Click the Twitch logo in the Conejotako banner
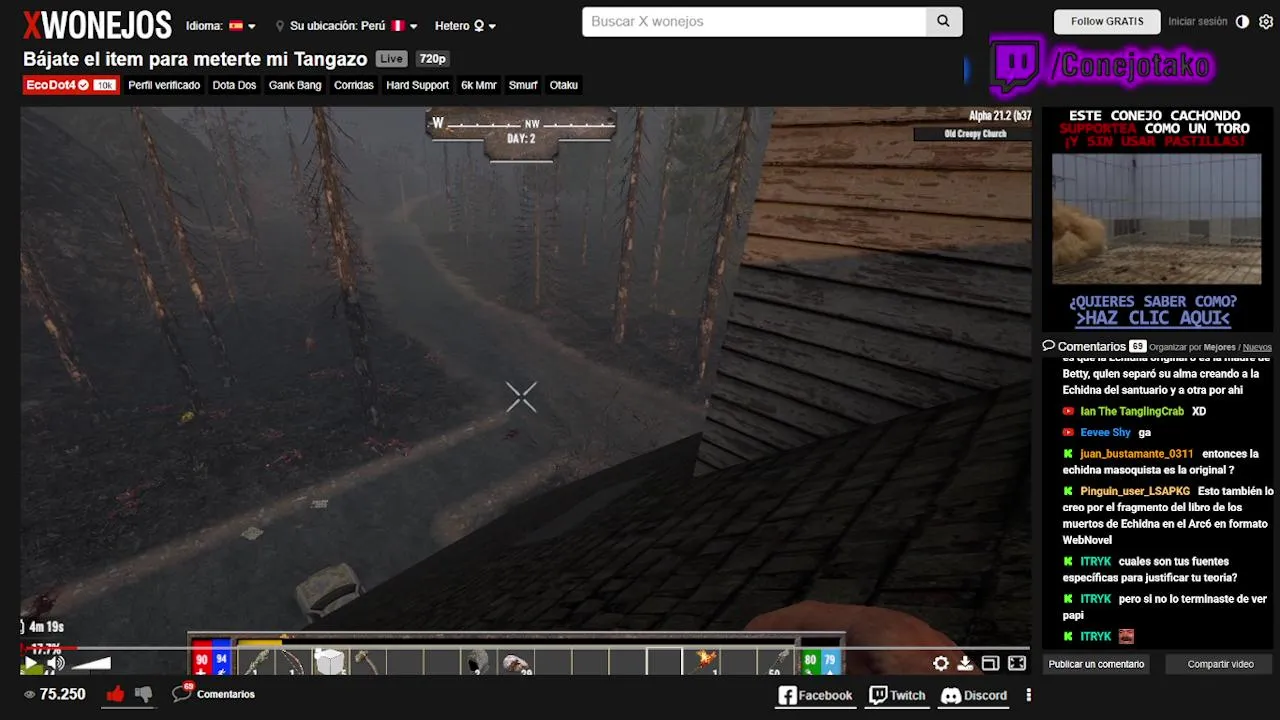 pos(1017,66)
